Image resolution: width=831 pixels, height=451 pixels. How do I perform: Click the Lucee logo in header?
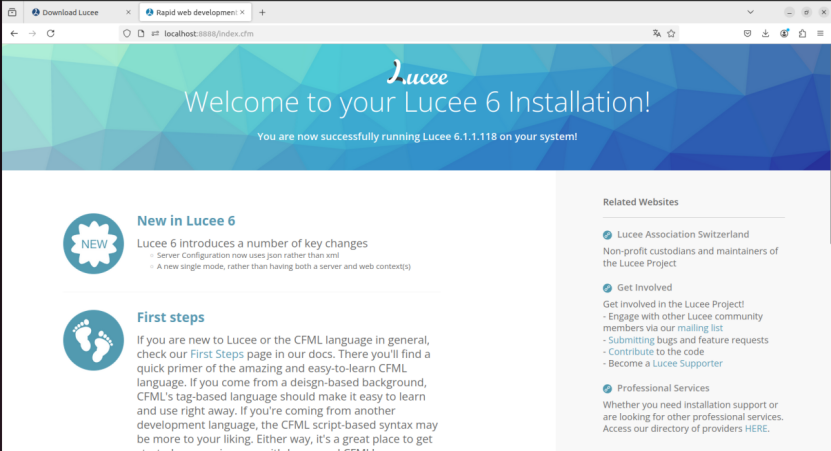[x=417, y=75]
